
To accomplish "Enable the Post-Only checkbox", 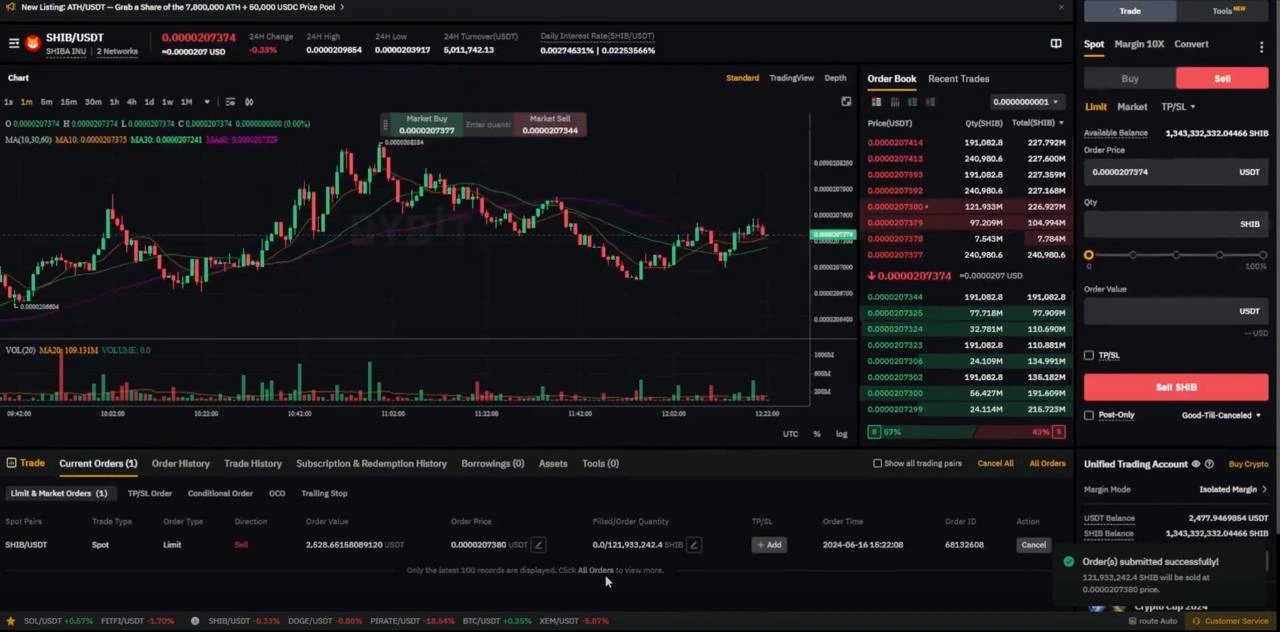I will coord(1089,415).
